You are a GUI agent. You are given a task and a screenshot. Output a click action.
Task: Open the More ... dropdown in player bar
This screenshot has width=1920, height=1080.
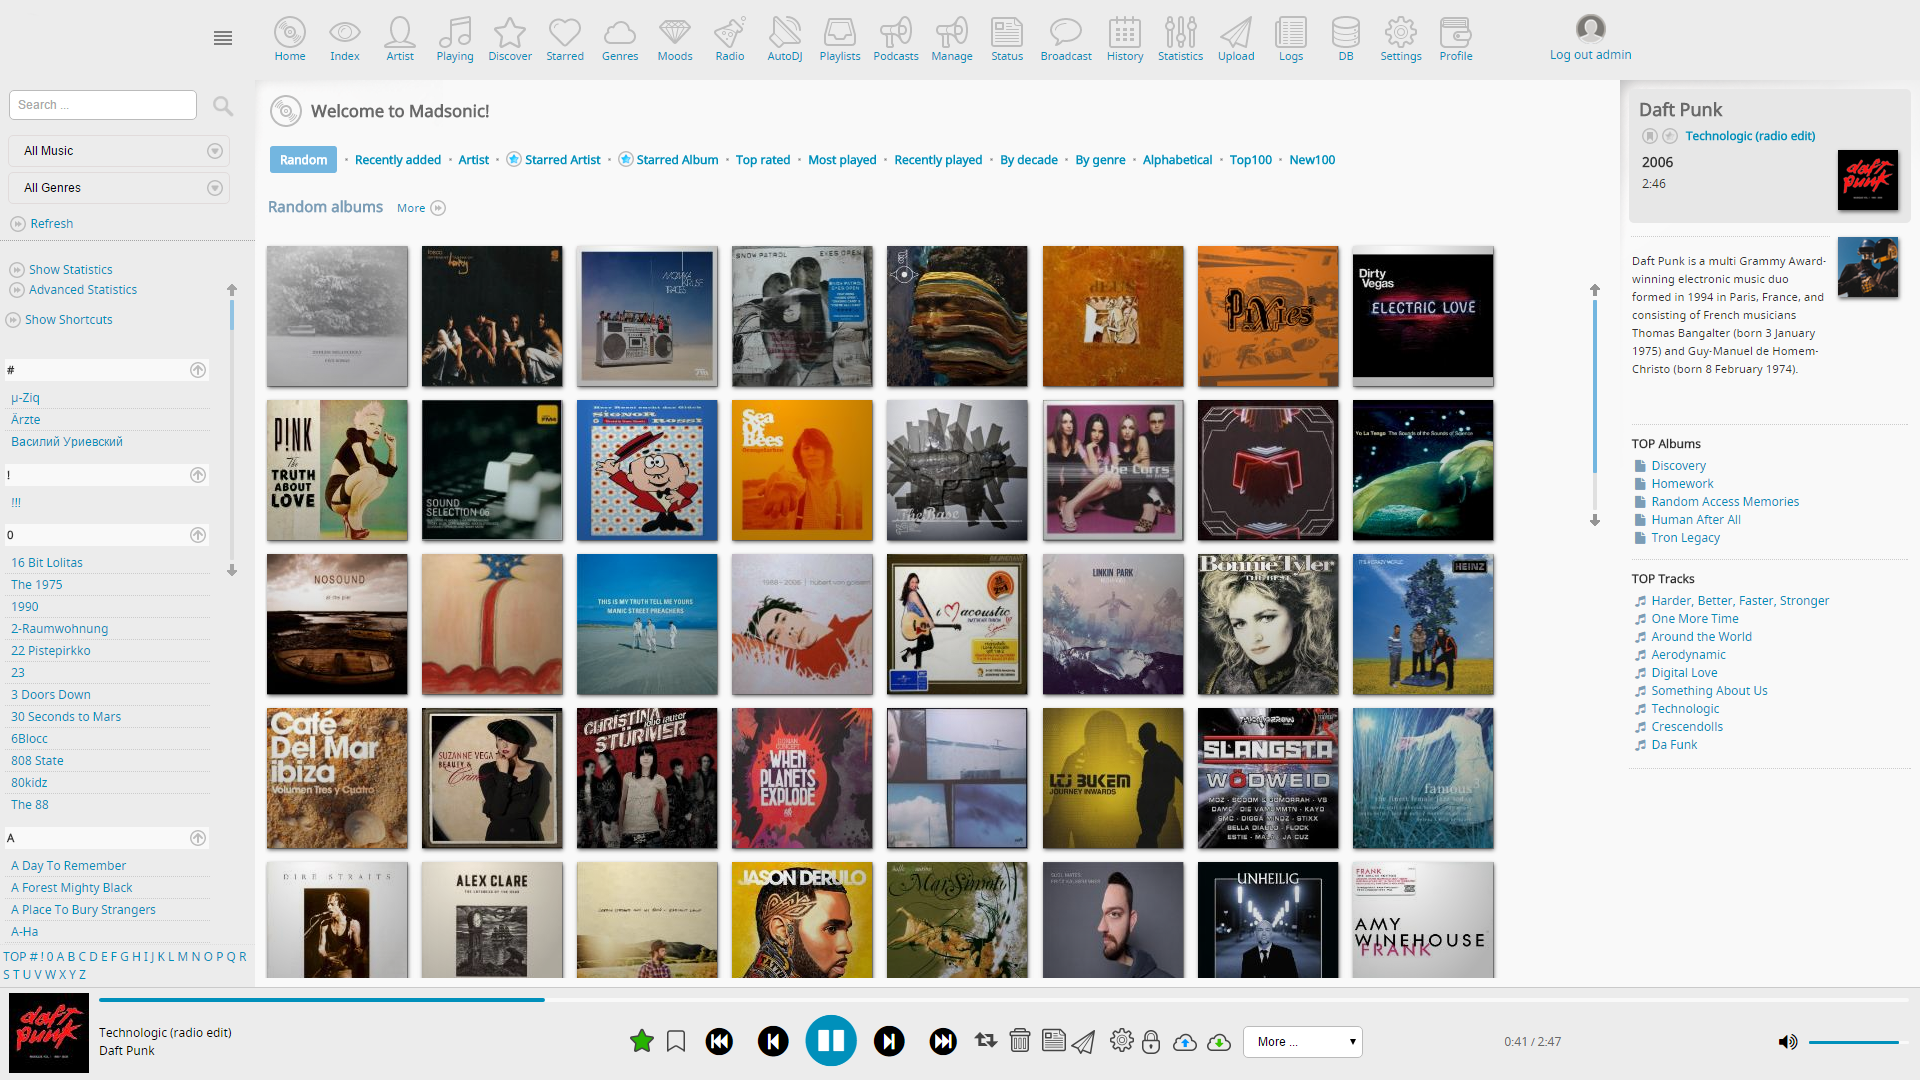click(x=1303, y=1041)
